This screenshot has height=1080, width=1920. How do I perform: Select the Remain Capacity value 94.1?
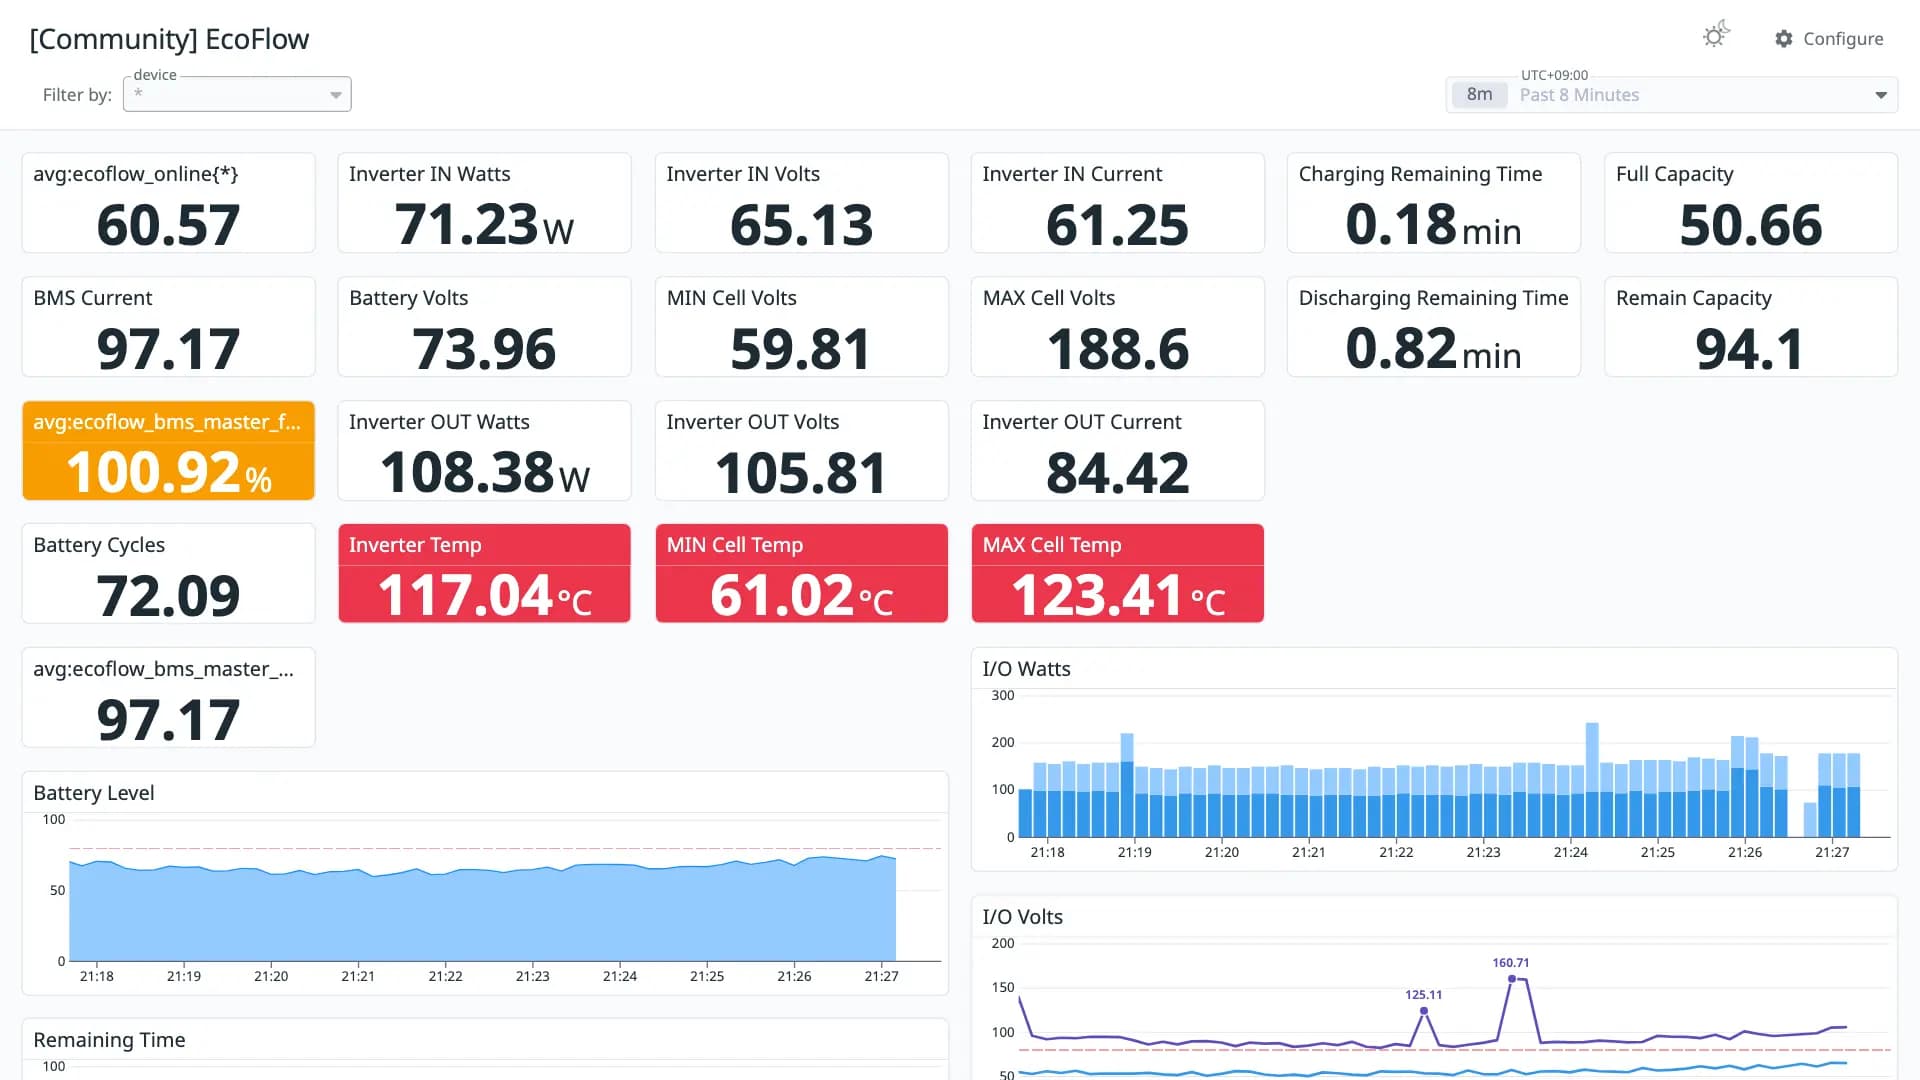tap(1750, 349)
